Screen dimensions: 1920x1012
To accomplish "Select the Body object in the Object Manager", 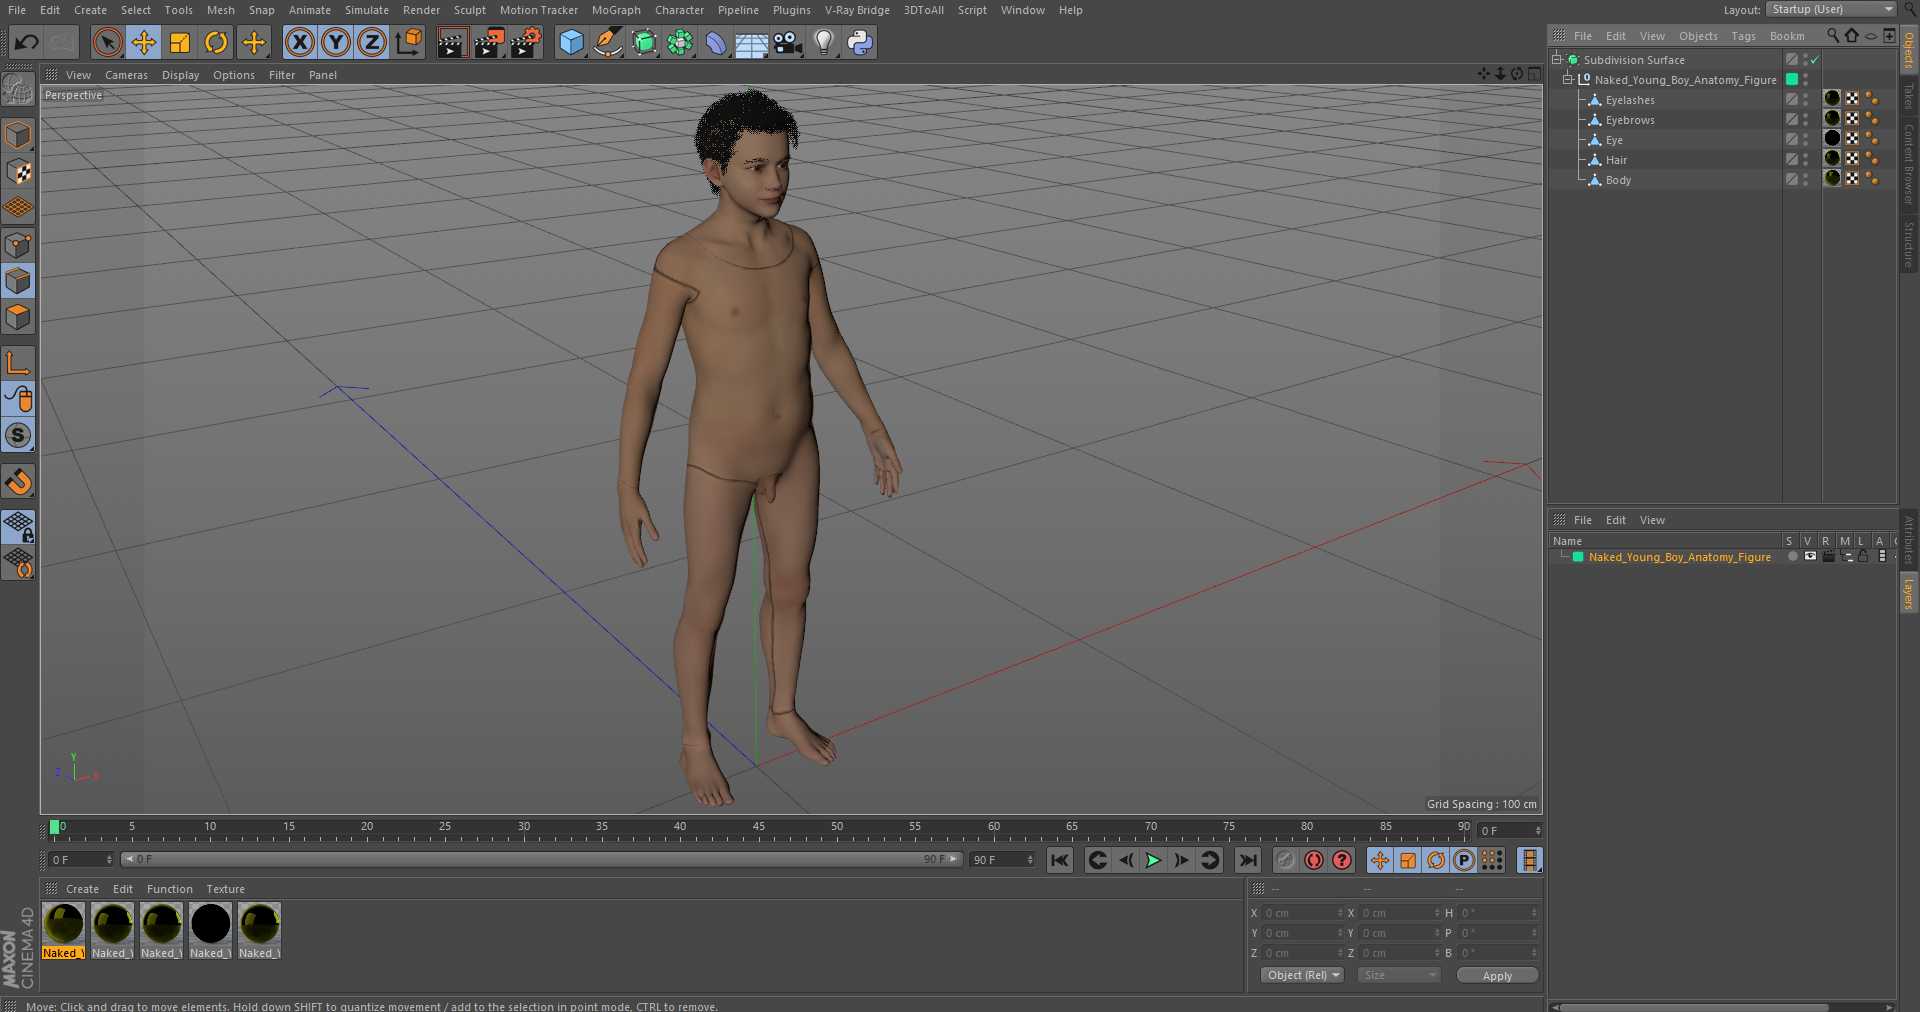I will click(x=1618, y=180).
